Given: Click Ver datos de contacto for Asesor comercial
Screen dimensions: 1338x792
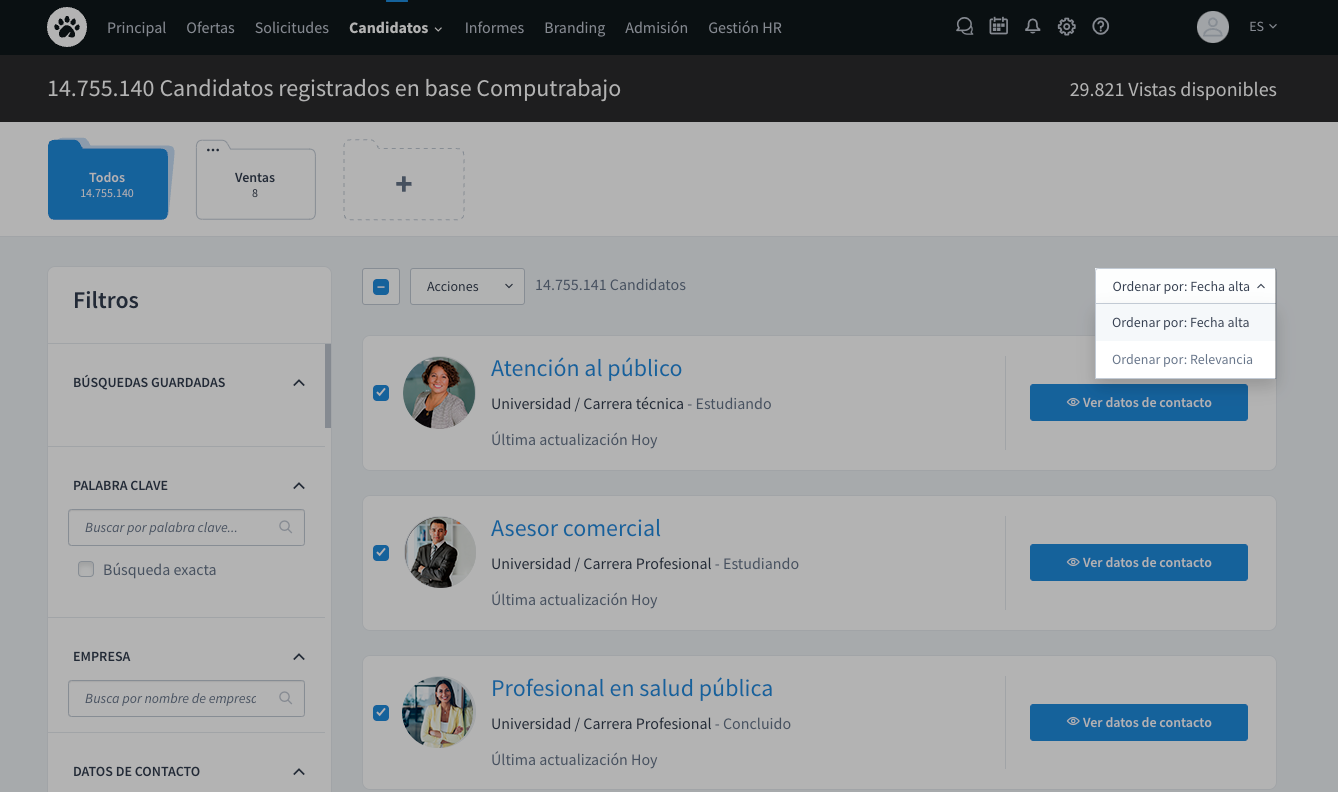Looking at the screenshot, I should (1138, 562).
